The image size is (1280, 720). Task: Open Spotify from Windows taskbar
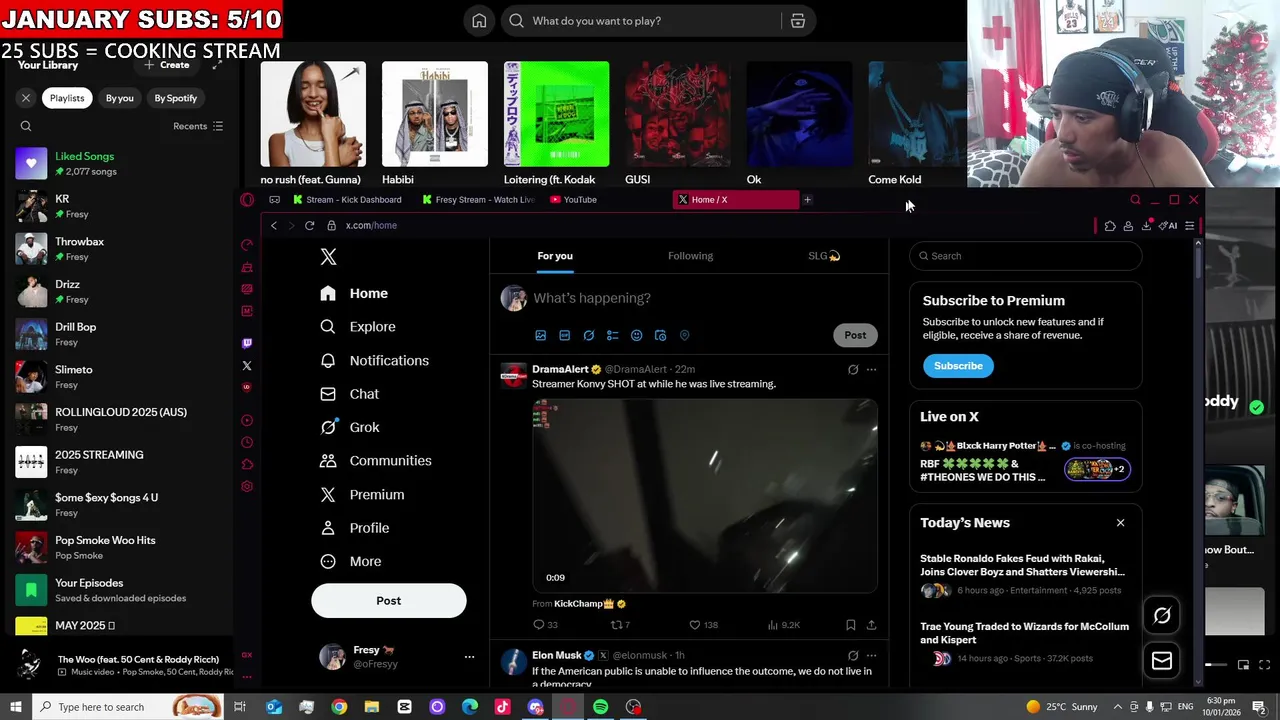(x=600, y=707)
